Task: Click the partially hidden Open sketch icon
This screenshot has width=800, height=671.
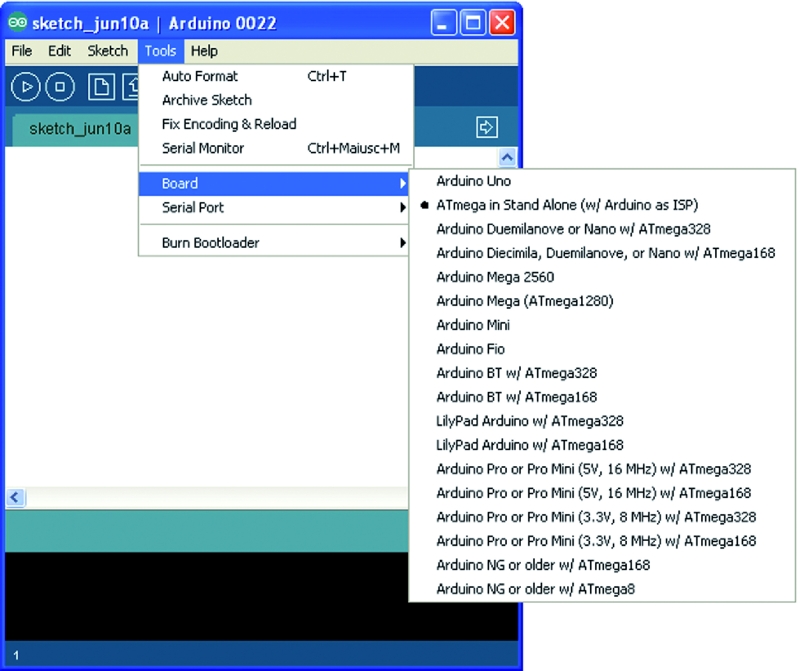Action: click(130, 87)
